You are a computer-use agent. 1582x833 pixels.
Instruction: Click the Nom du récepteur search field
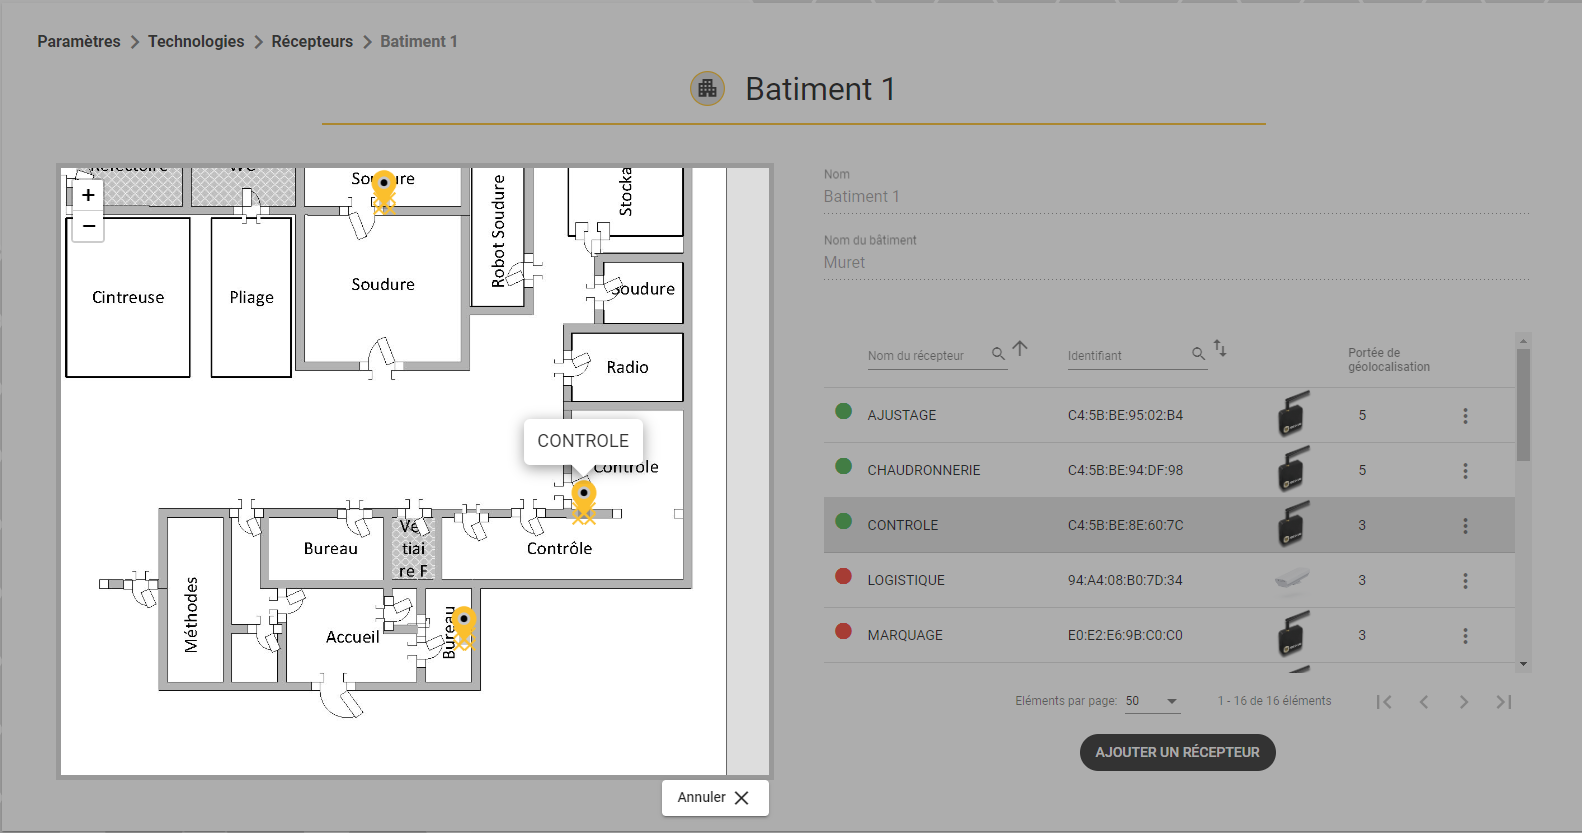(x=927, y=356)
